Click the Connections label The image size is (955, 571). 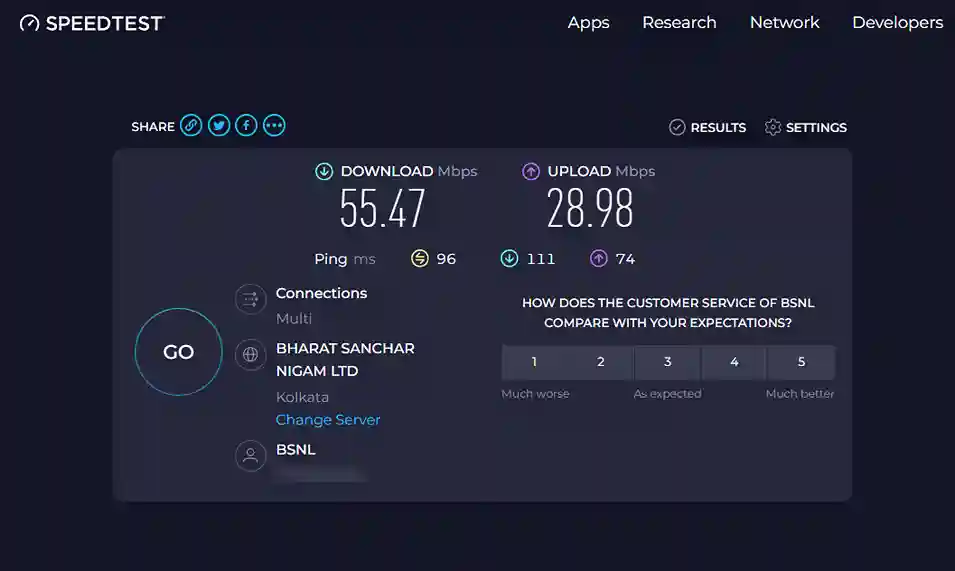pos(322,293)
